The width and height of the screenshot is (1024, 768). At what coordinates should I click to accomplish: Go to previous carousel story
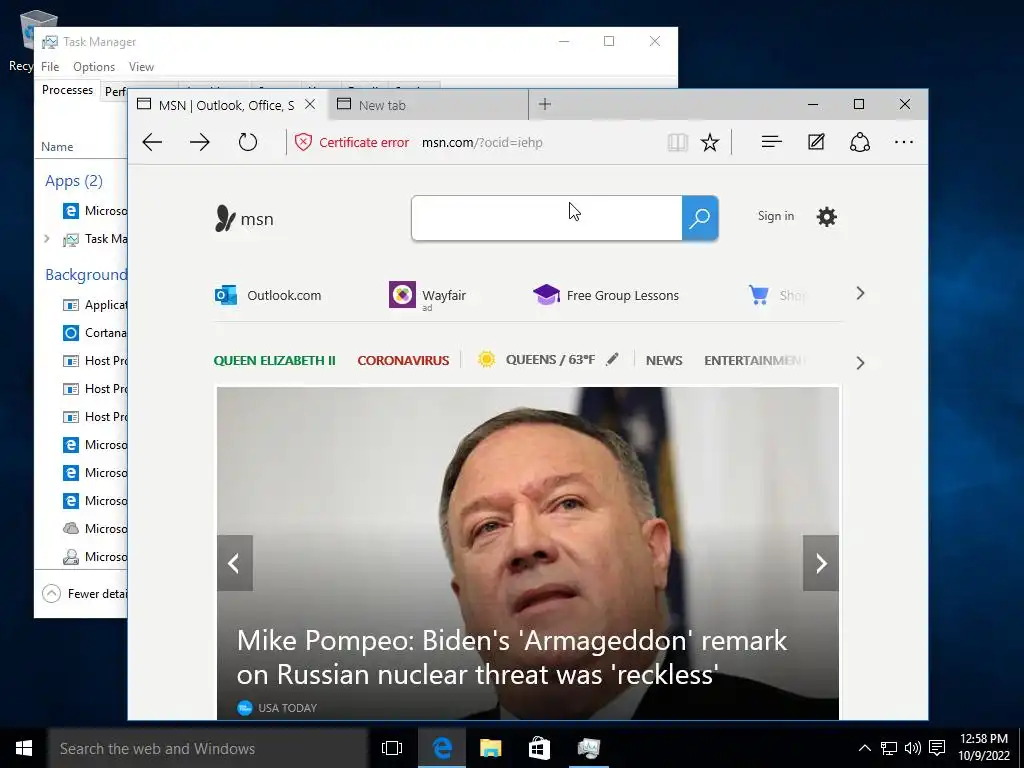pyautogui.click(x=234, y=564)
